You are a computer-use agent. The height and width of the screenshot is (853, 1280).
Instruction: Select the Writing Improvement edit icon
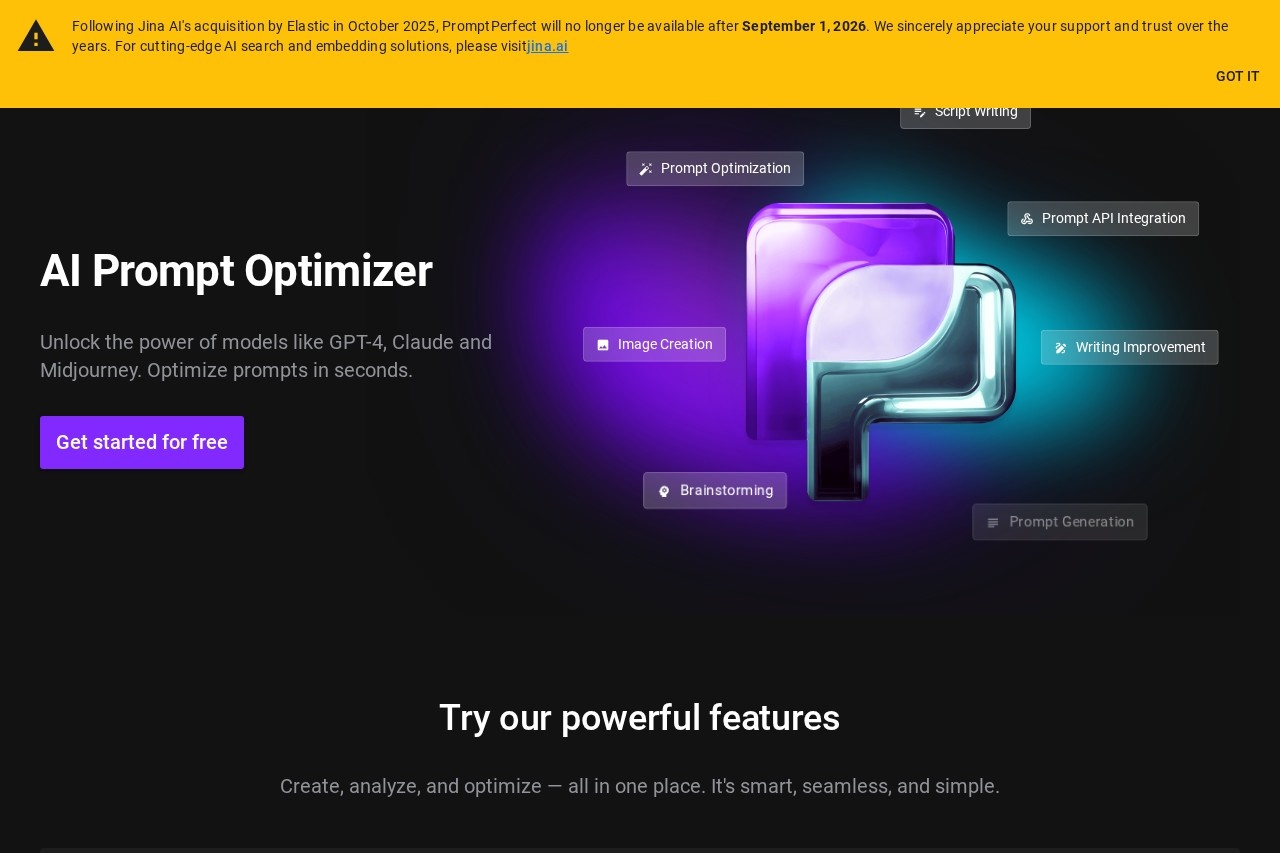(1060, 347)
